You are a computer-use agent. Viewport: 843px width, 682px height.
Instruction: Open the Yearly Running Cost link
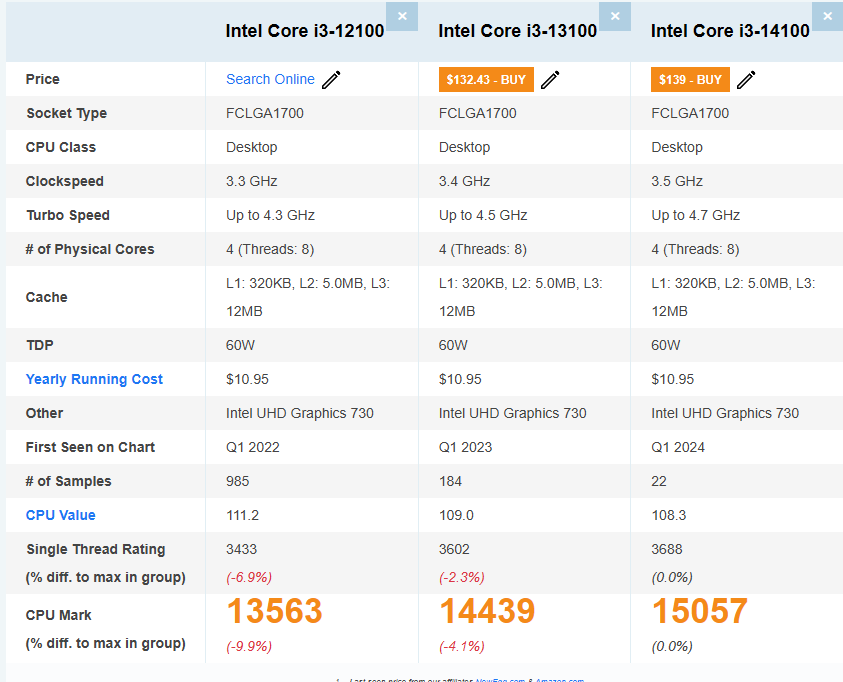(x=94, y=379)
